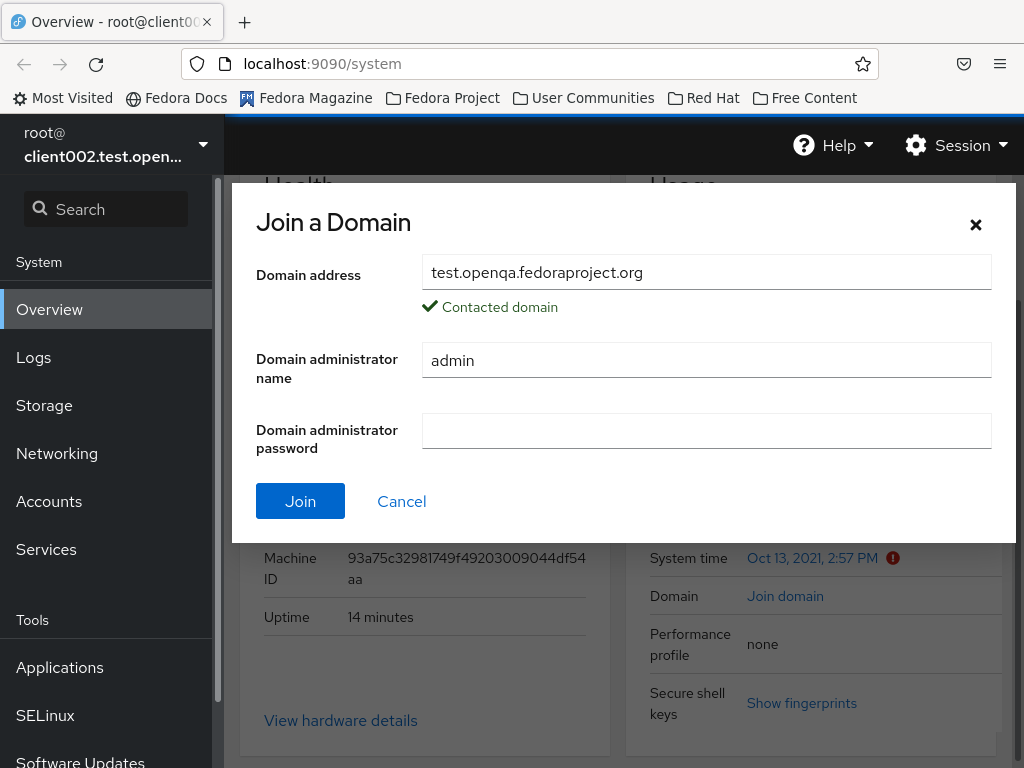
Task: Click the search magnifier icon in sidebar
Action: click(40, 208)
